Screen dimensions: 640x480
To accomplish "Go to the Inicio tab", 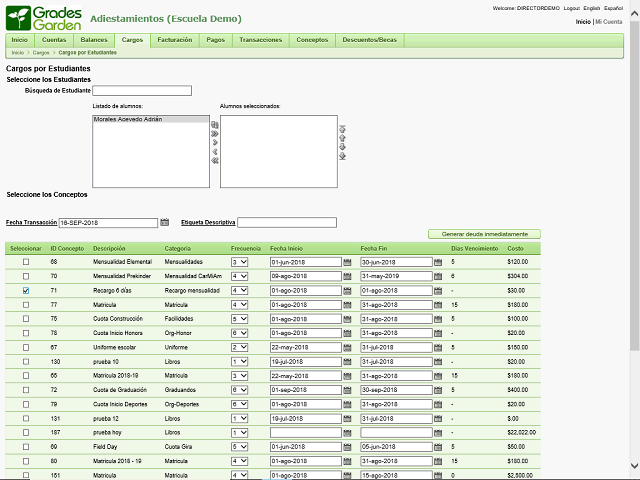I will 20,40.
